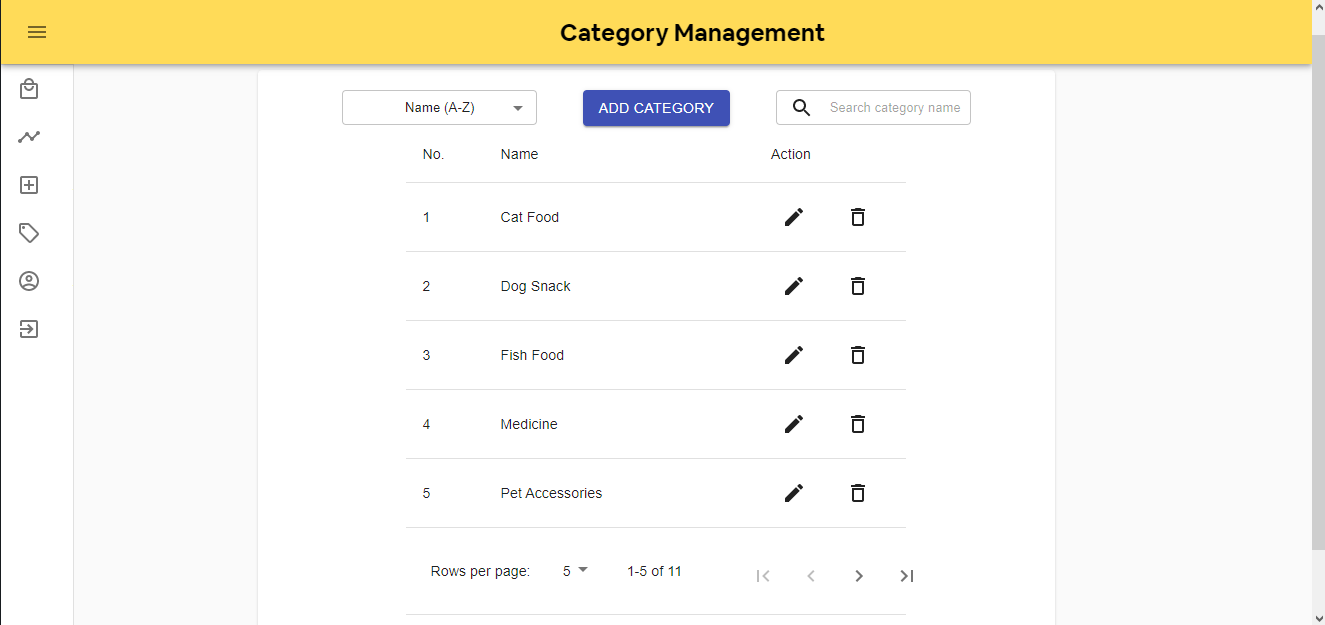Click the logout icon in sidebar

click(x=29, y=328)
